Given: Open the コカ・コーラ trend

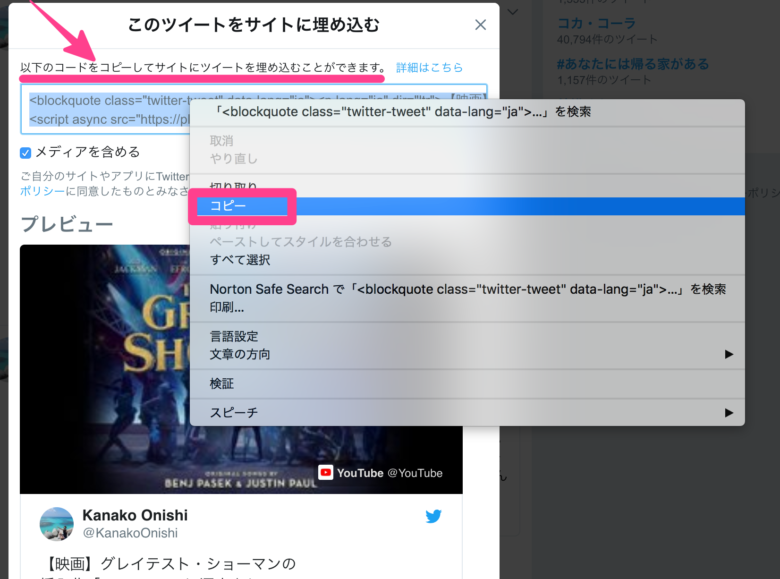Looking at the screenshot, I should click(x=596, y=23).
